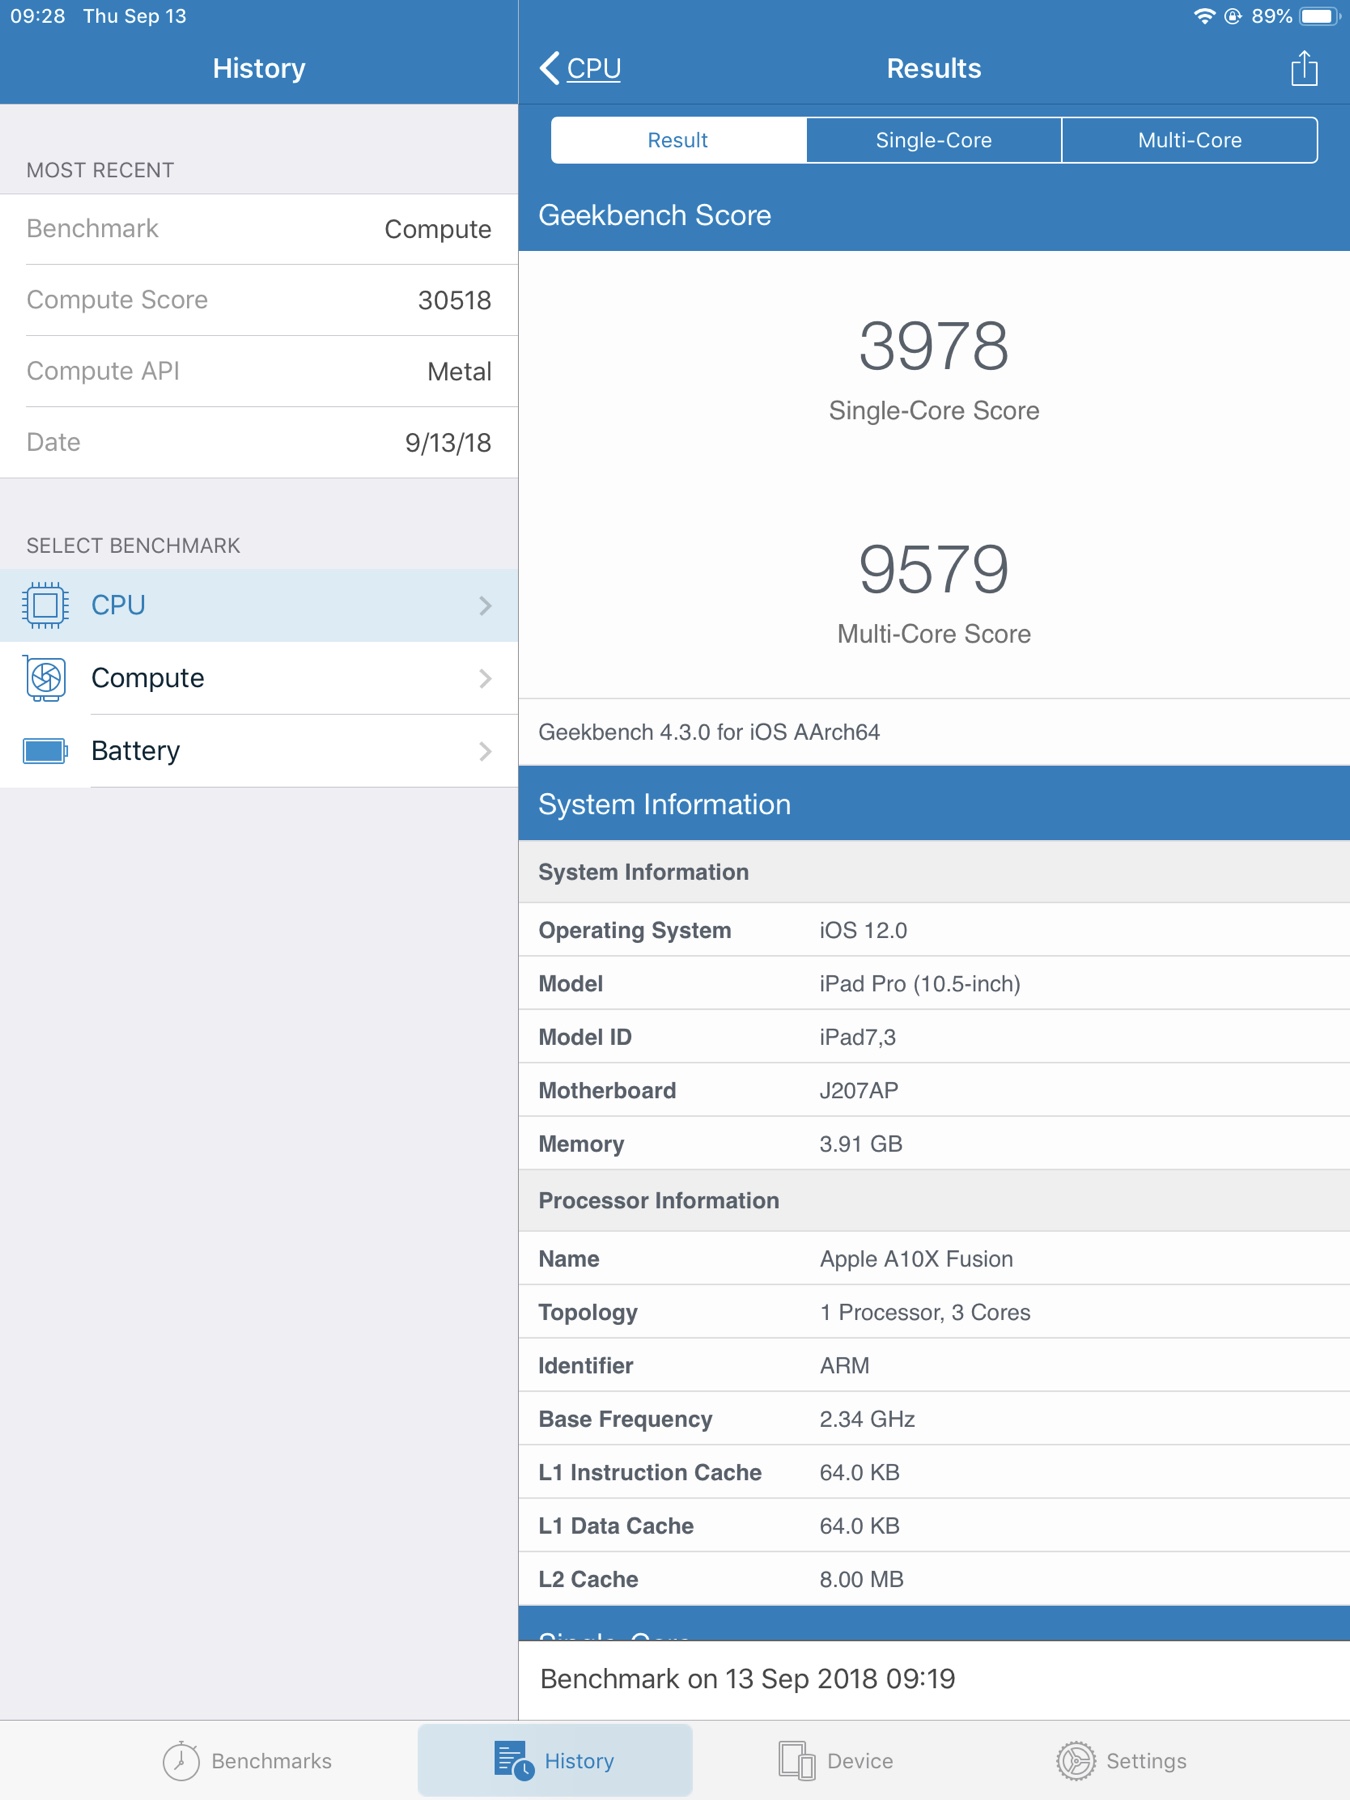Image resolution: width=1350 pixels, height=1800 pixels.
Task: Tap the Processor Information subheader
Action: point(934,1201)
